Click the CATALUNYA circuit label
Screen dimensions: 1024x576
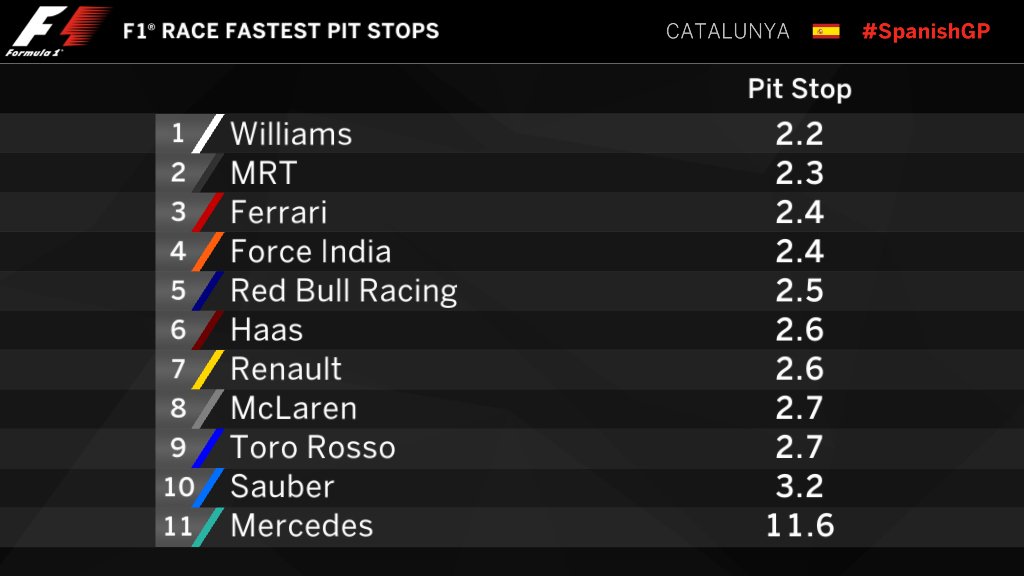(x=728, y=31)
